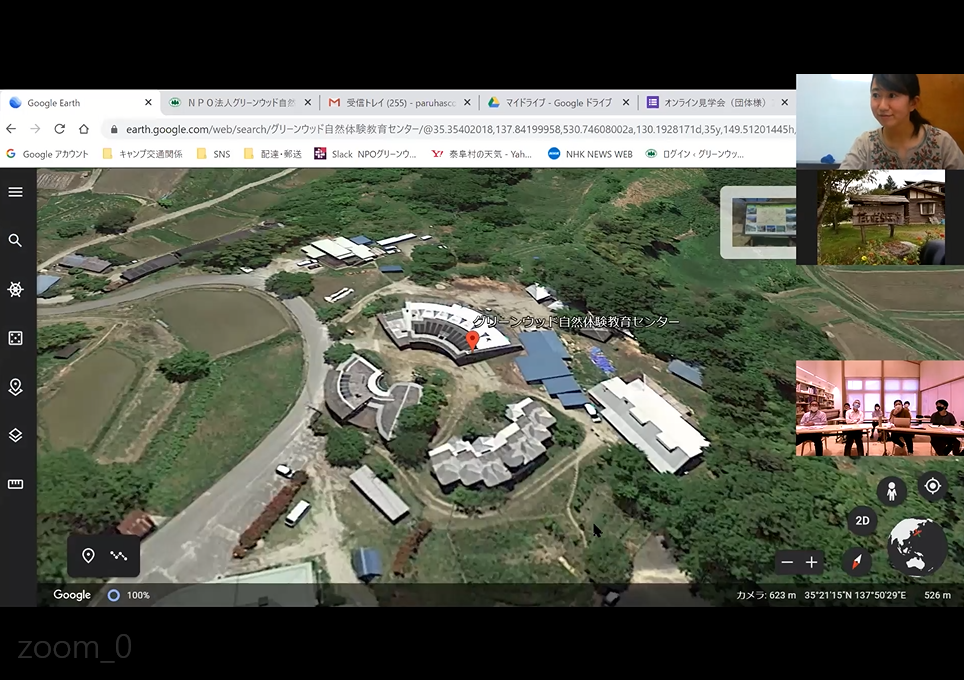Close the 受信トレイ Gmail tab
This screenshot has height=680, width=964.
[x=467, y=103]
